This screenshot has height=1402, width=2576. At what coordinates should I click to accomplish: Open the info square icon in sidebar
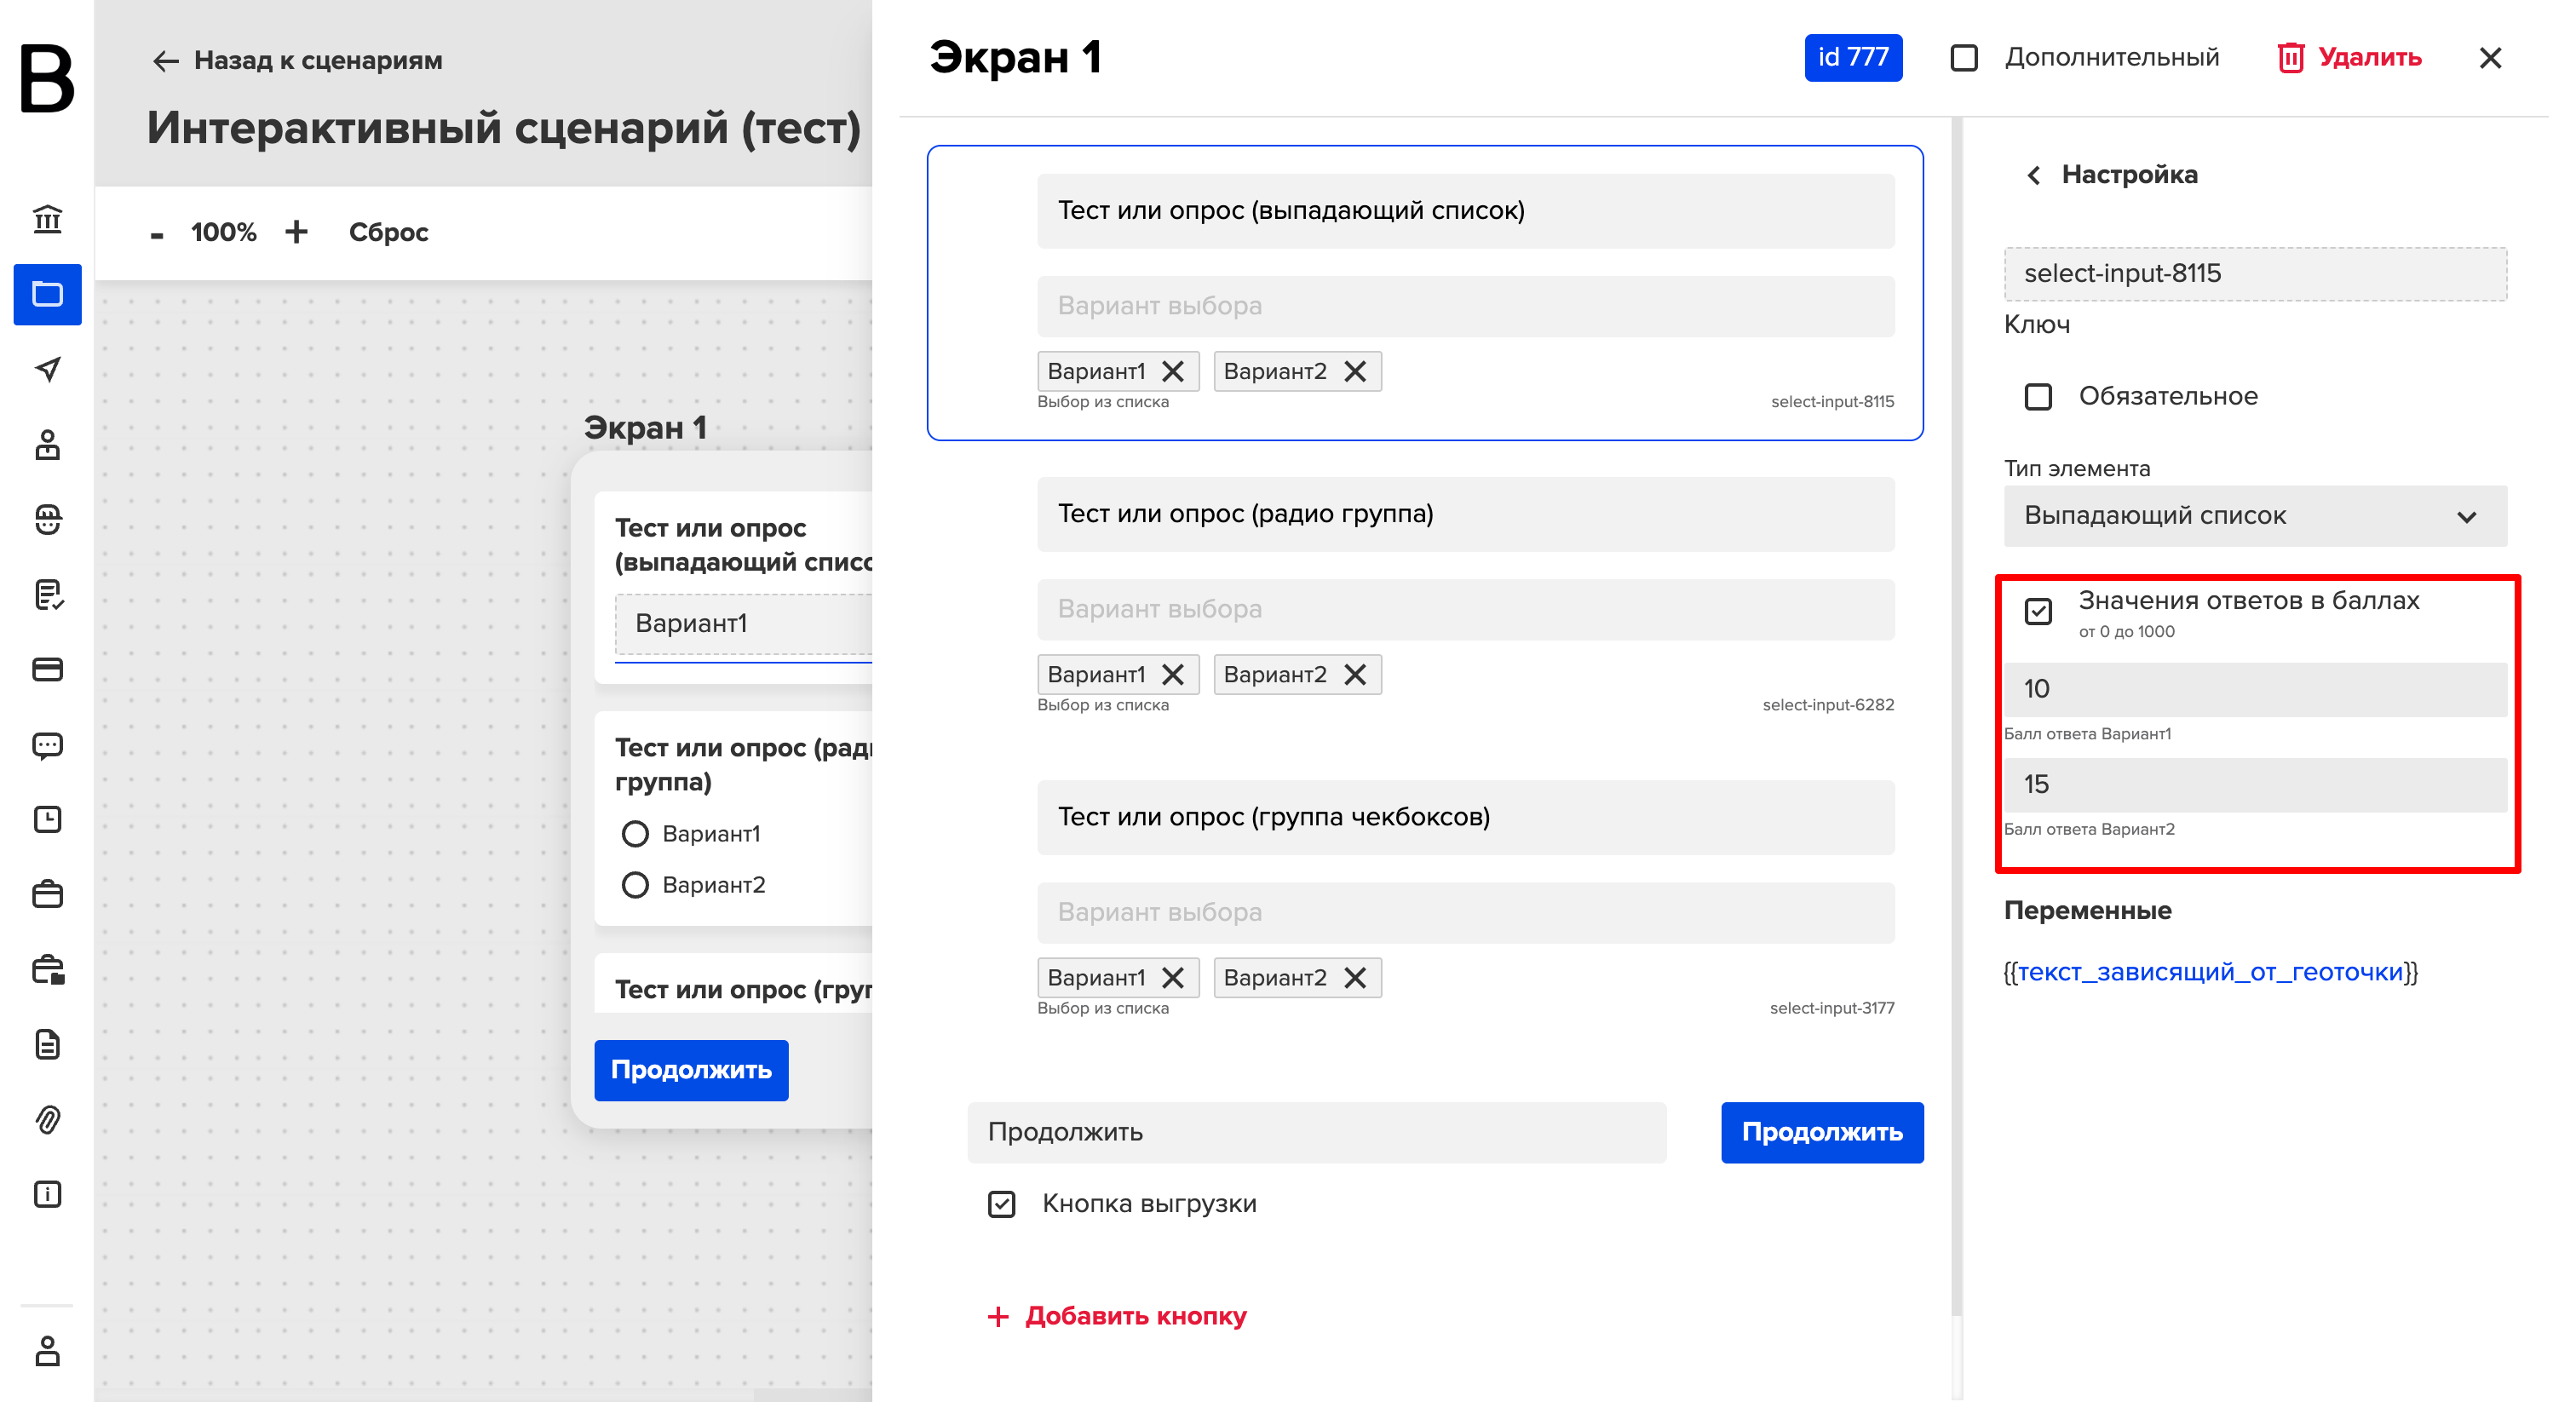coord(47,1194)
